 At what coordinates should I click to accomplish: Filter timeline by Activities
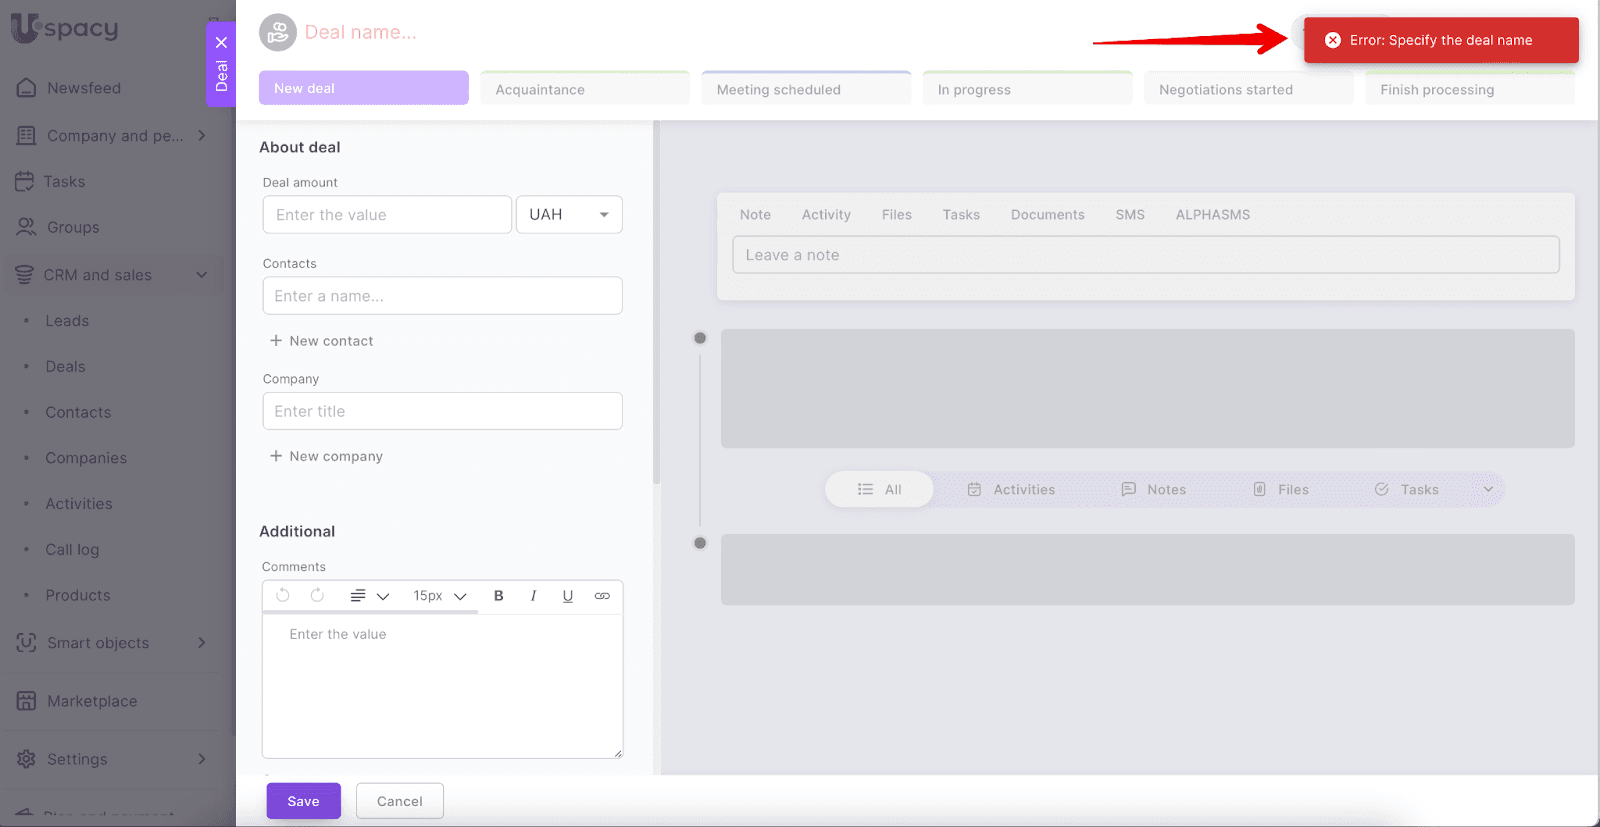(1011, 490)
